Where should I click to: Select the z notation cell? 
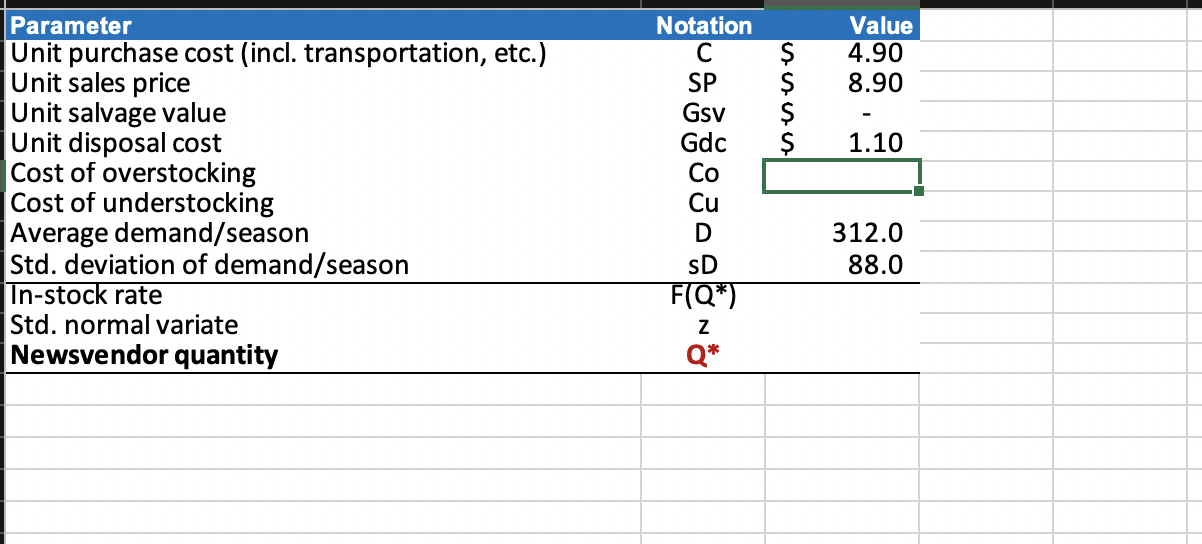[703, 325]
